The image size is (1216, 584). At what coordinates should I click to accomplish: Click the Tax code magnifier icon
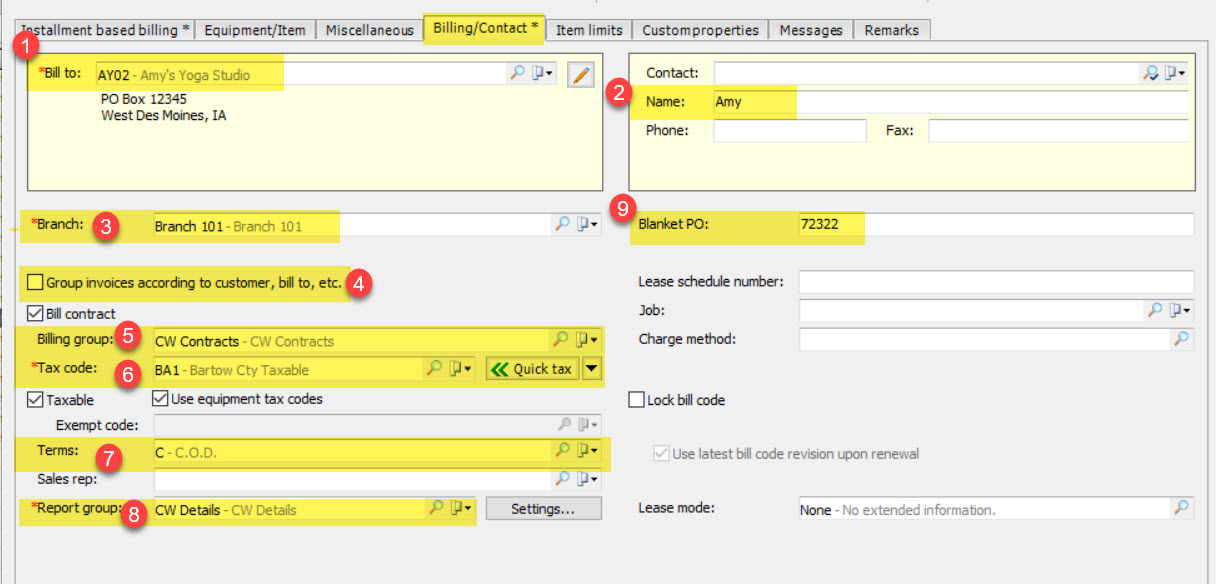pos(435,369)
